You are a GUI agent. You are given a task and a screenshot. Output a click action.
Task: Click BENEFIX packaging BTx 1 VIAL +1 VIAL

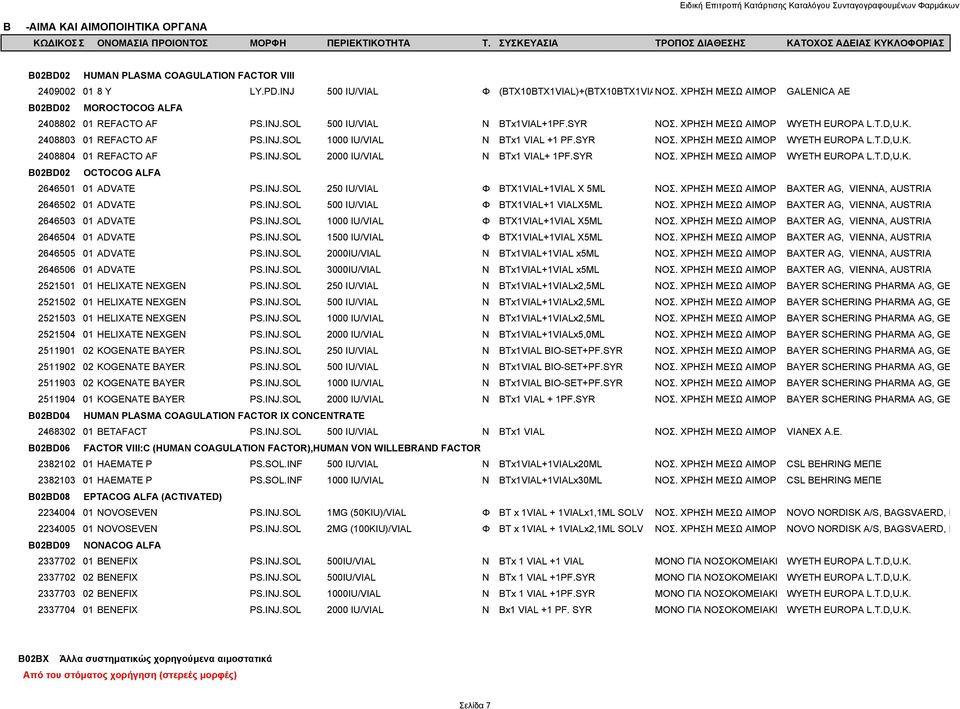pyautogui.click(x=541, y=562)
